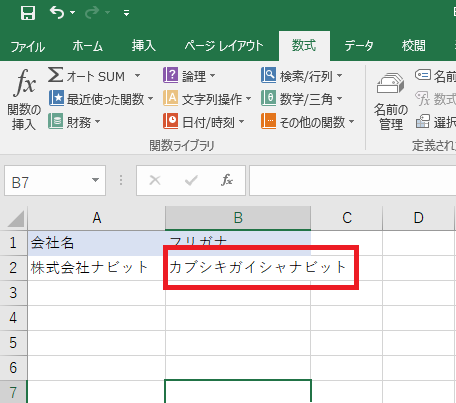Switch to the 校閲 tab

414,46
